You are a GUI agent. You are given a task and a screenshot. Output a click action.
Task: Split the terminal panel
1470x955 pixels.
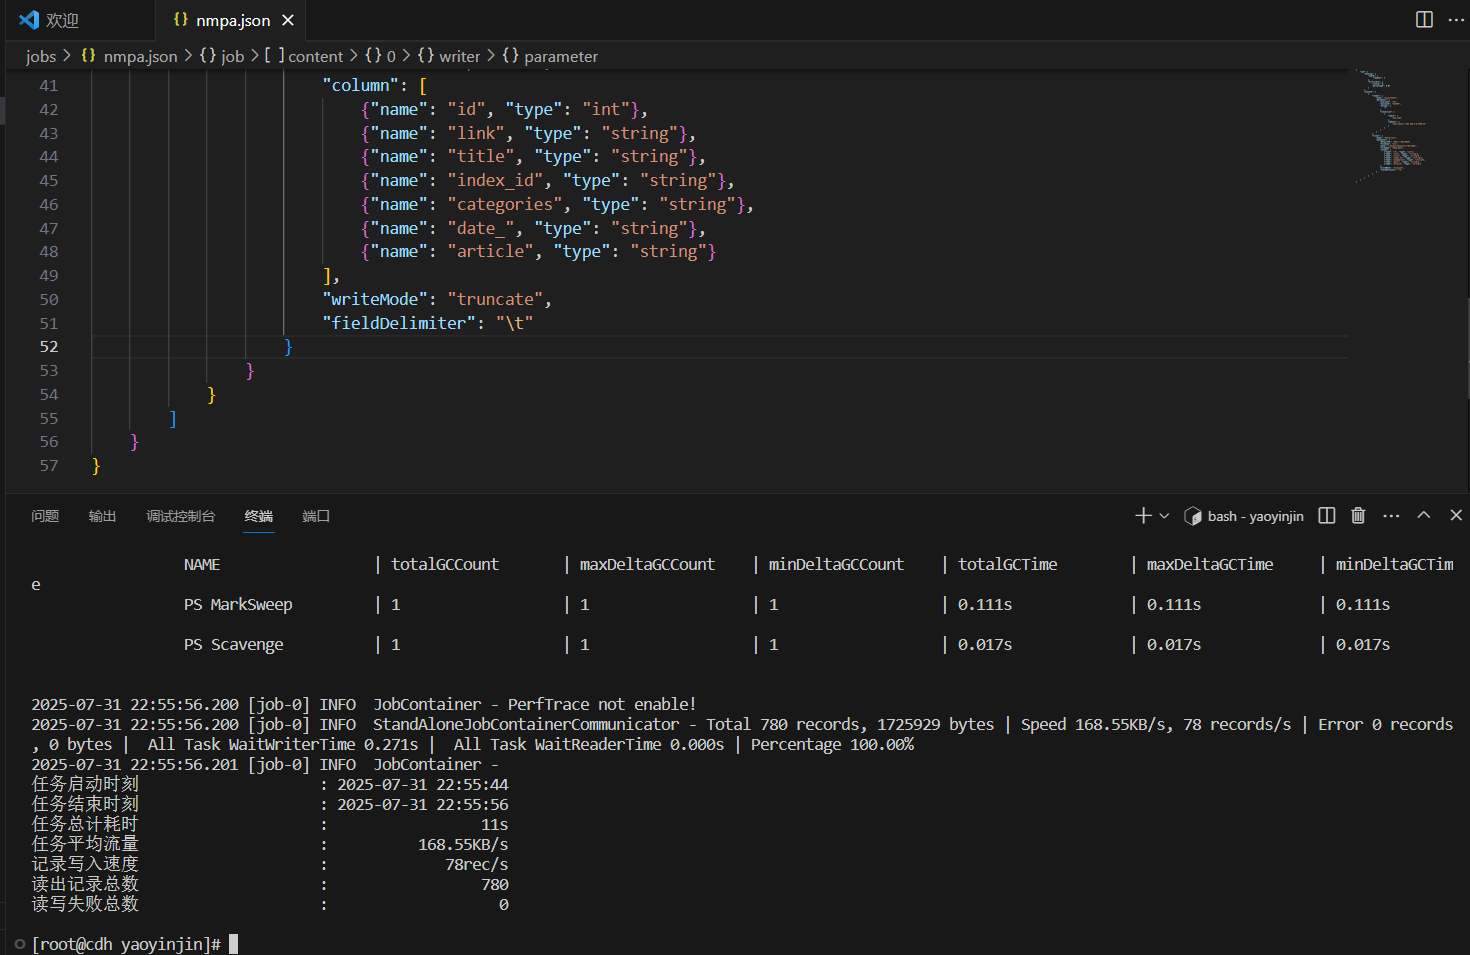[x=1327, y=515]
